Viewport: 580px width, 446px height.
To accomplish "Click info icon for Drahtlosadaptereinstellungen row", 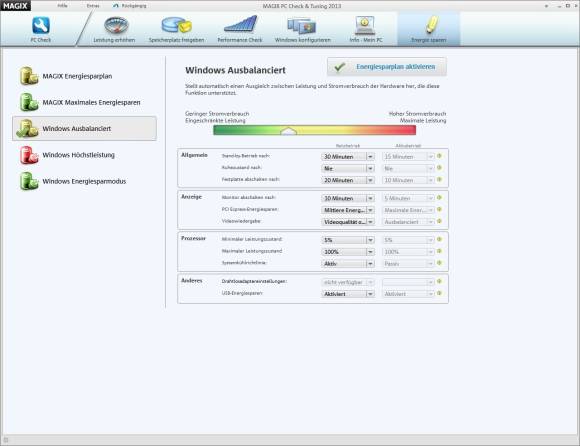I will 439,281.
